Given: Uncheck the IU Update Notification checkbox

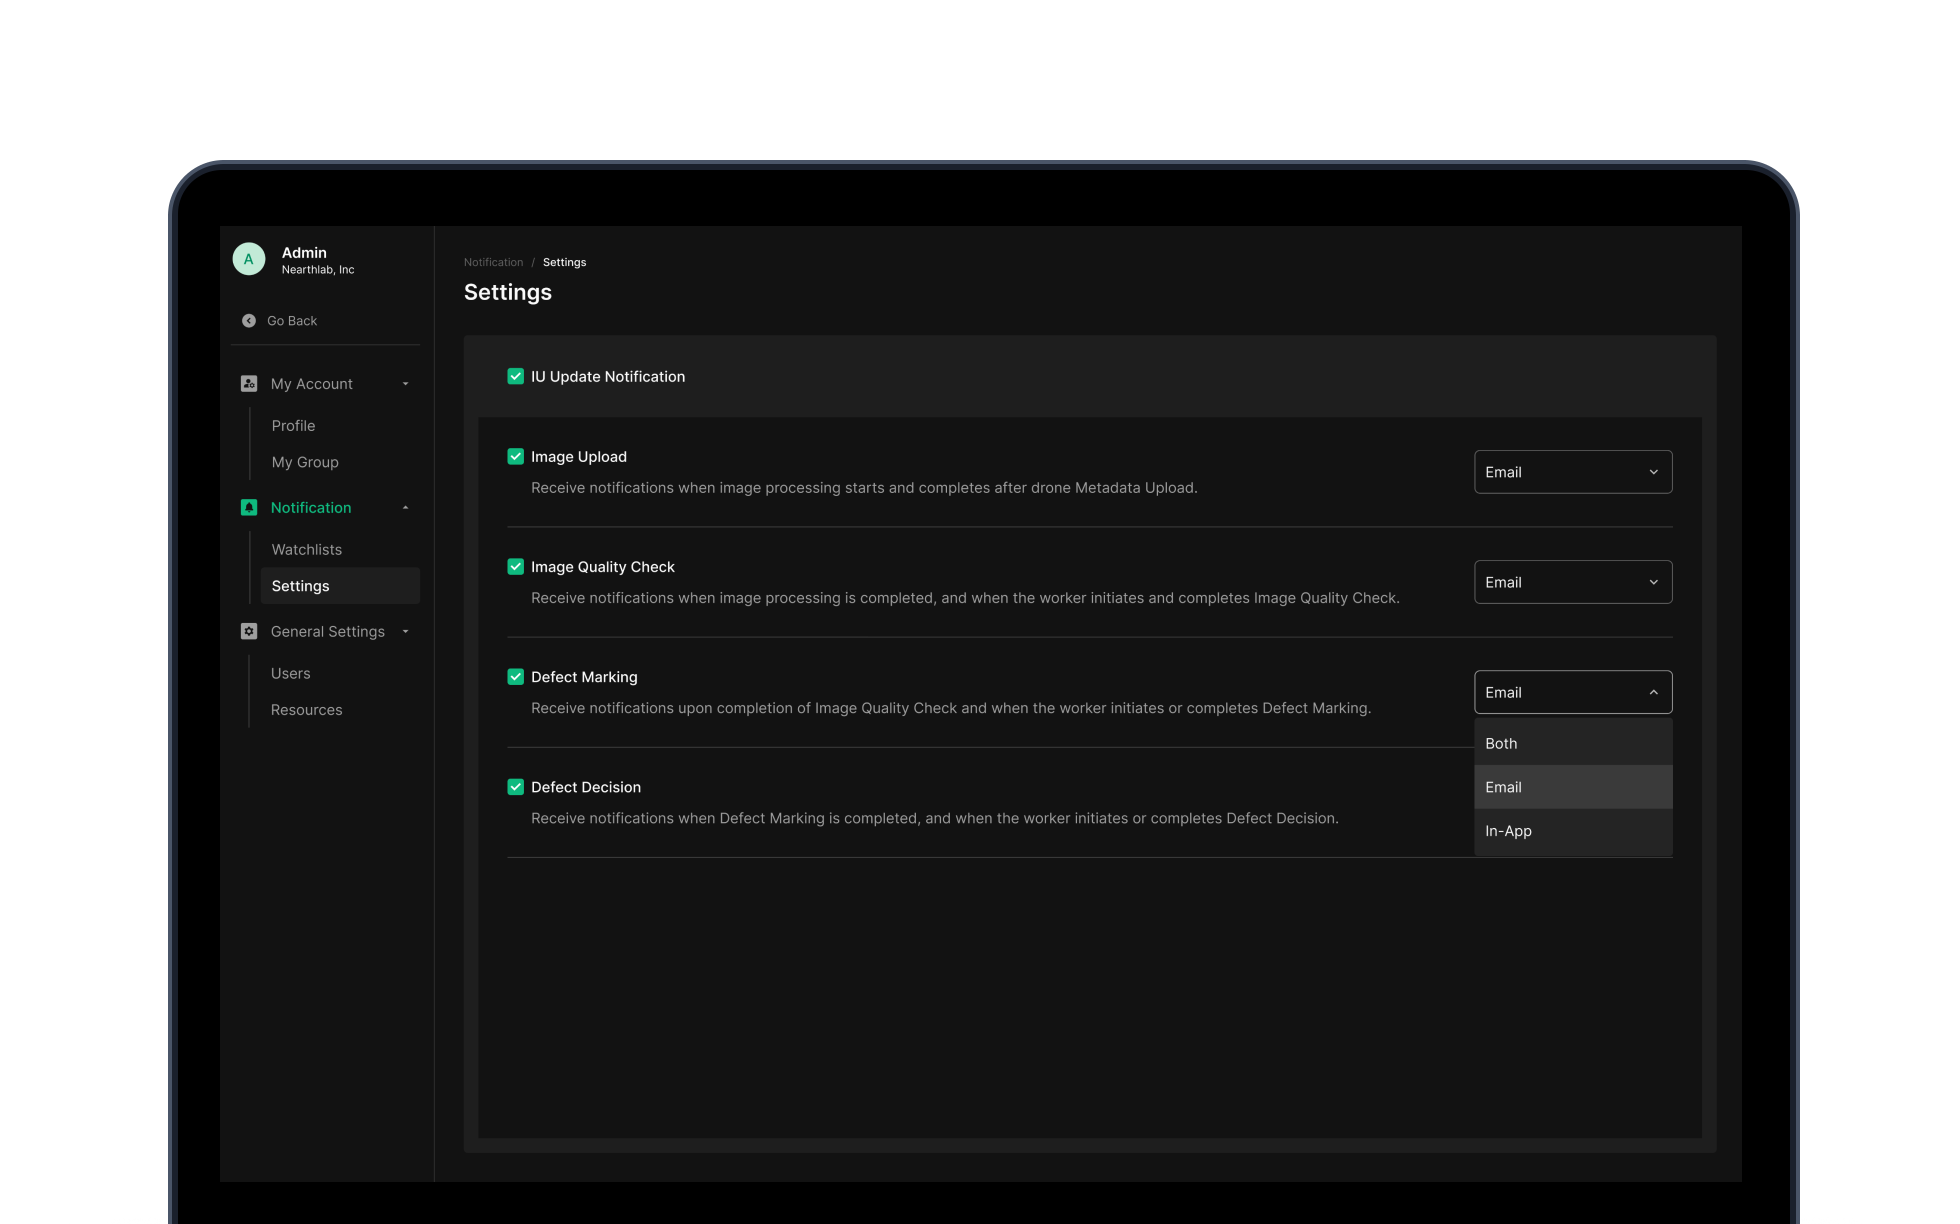Looking at the screenshot, I should point(515,376).
